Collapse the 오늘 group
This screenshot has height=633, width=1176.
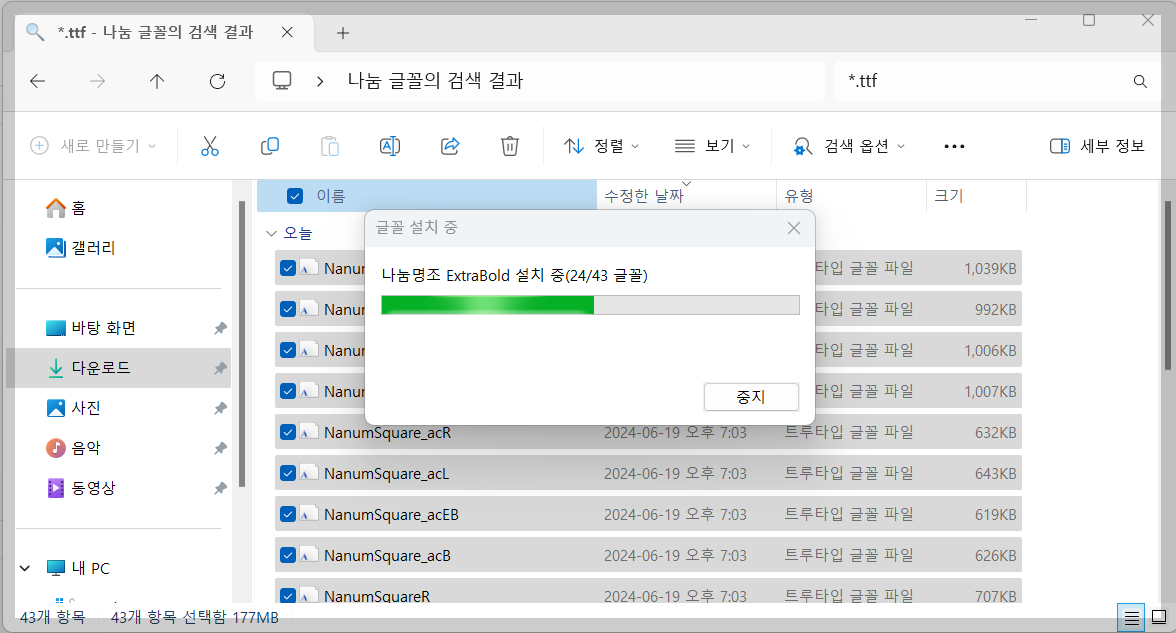(271, 232)
